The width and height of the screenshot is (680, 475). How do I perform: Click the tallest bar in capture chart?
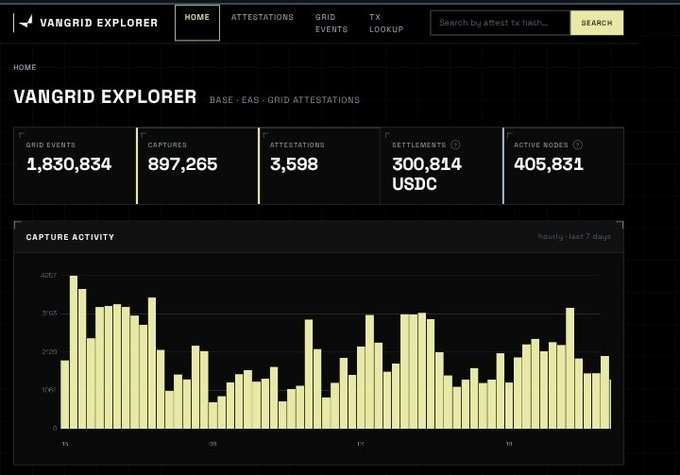74,352
